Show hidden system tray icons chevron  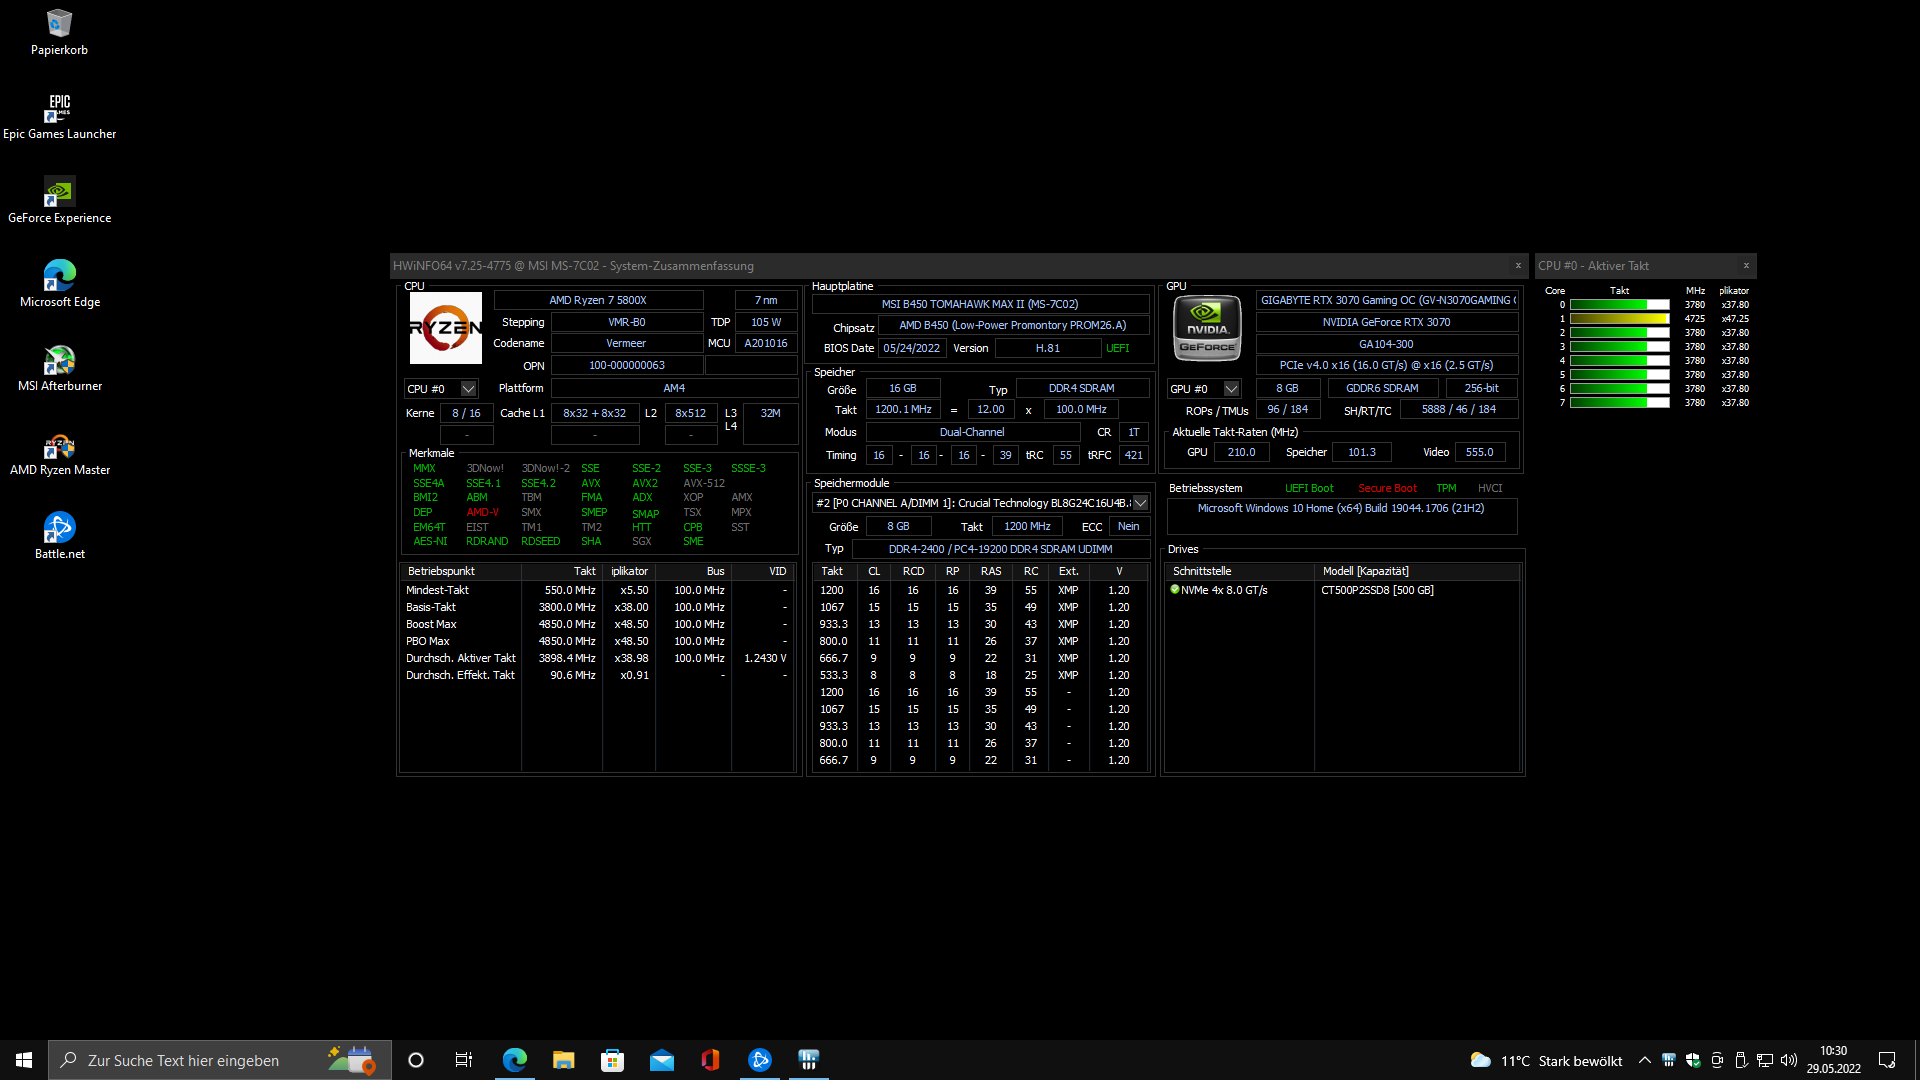pyautogui.click(x=1644, y=1060)
